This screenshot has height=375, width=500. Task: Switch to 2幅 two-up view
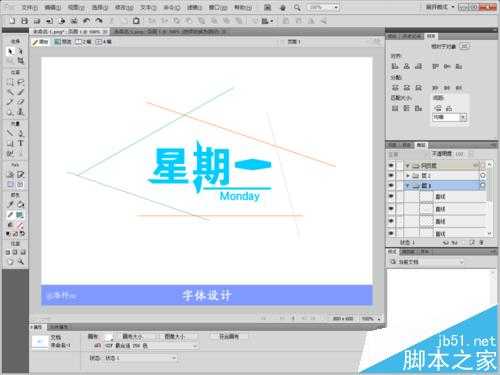83,42
